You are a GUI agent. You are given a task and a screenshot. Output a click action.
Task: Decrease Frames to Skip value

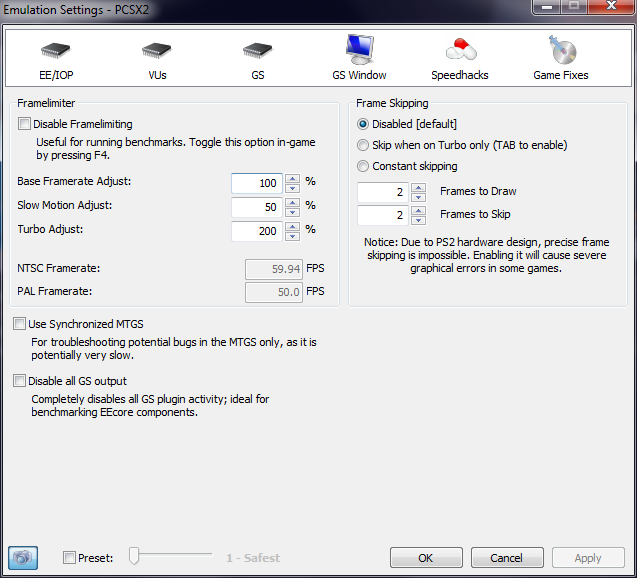point(418,220)
